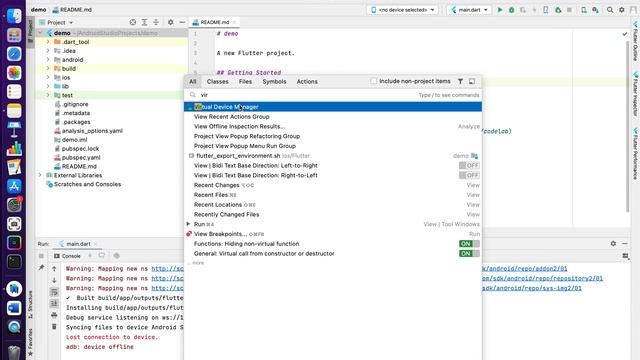Screen dimensions: 640x360
Task: Open the repo/addon2/01 link in console
Action: (x=524, y=269)
